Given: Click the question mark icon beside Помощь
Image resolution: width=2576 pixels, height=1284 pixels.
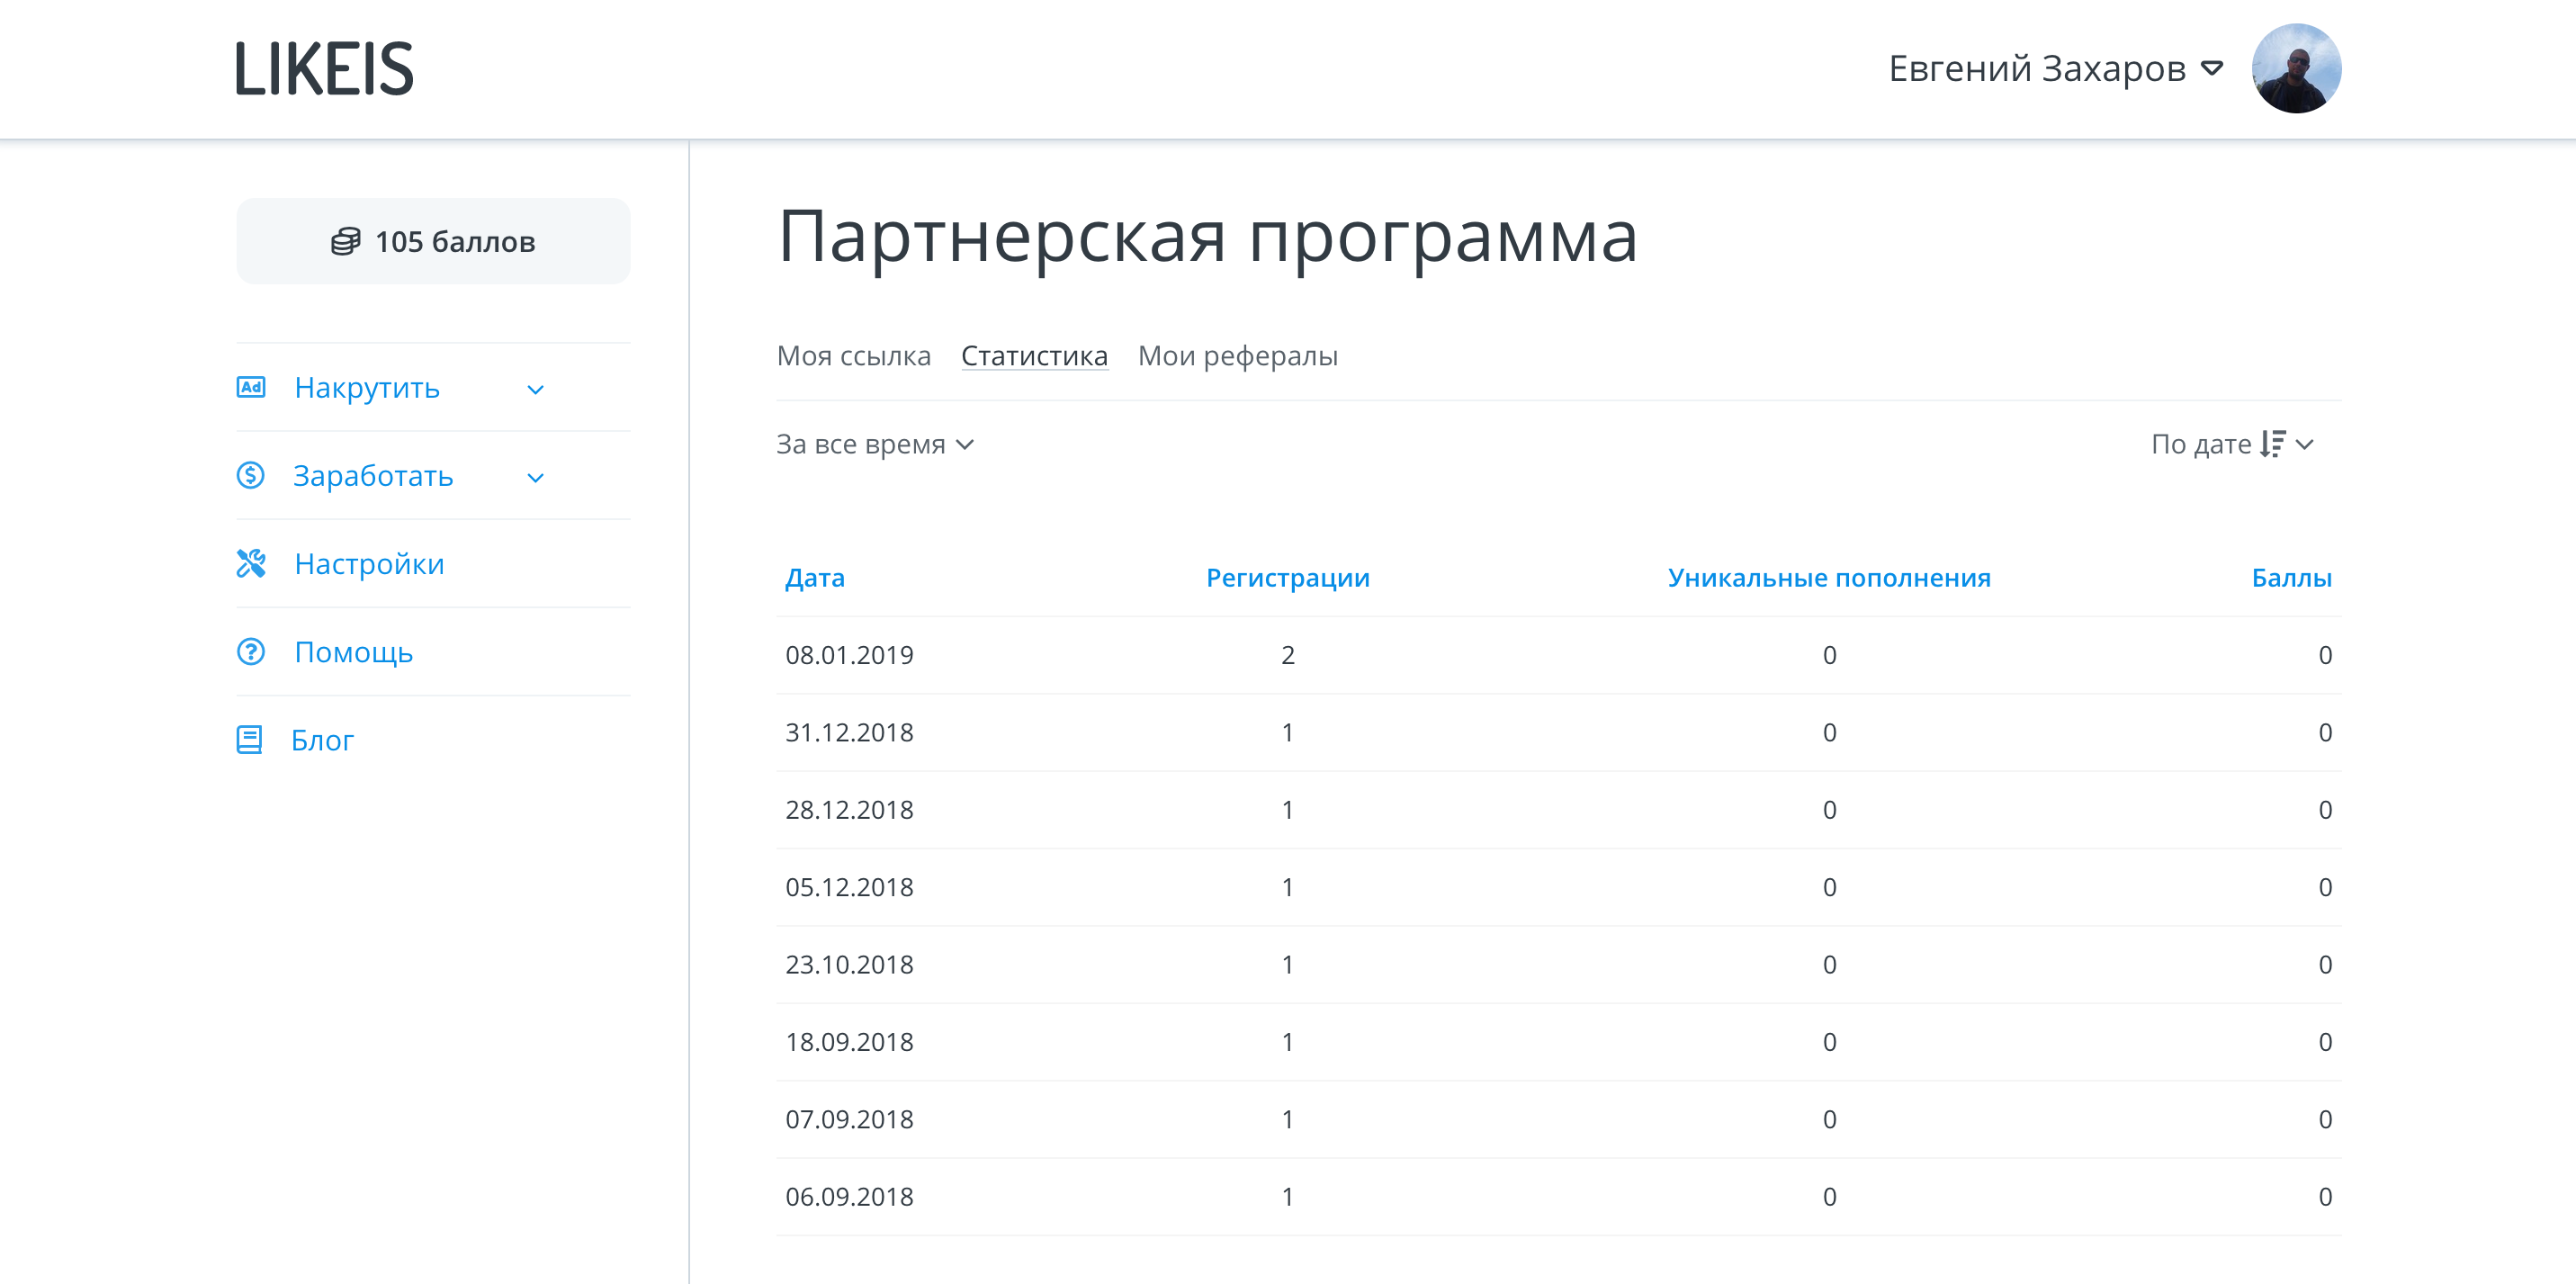Looking at the screenshot, I should (250, 651).
